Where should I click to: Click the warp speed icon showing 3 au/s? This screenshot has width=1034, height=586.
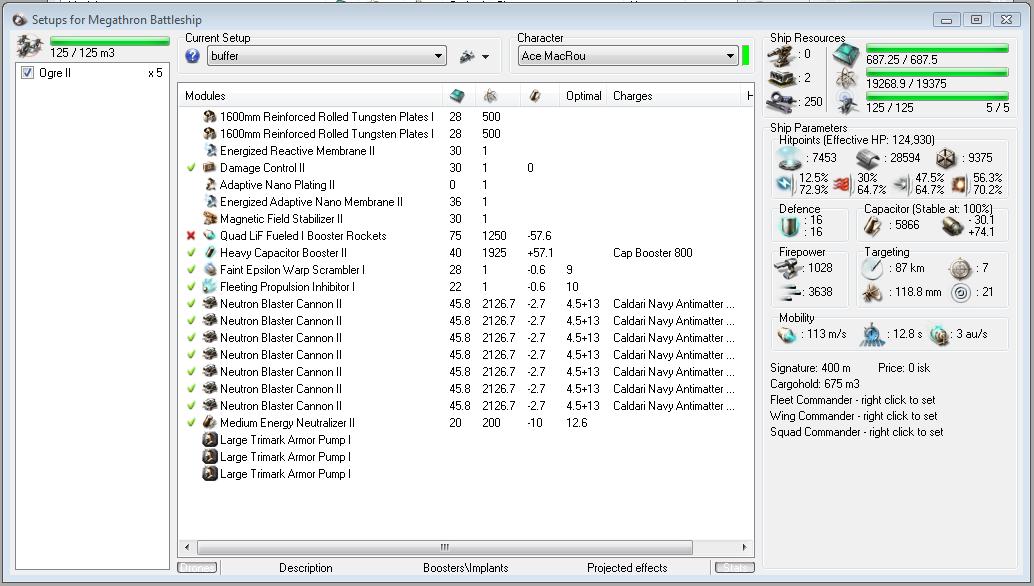coord(939,335)
